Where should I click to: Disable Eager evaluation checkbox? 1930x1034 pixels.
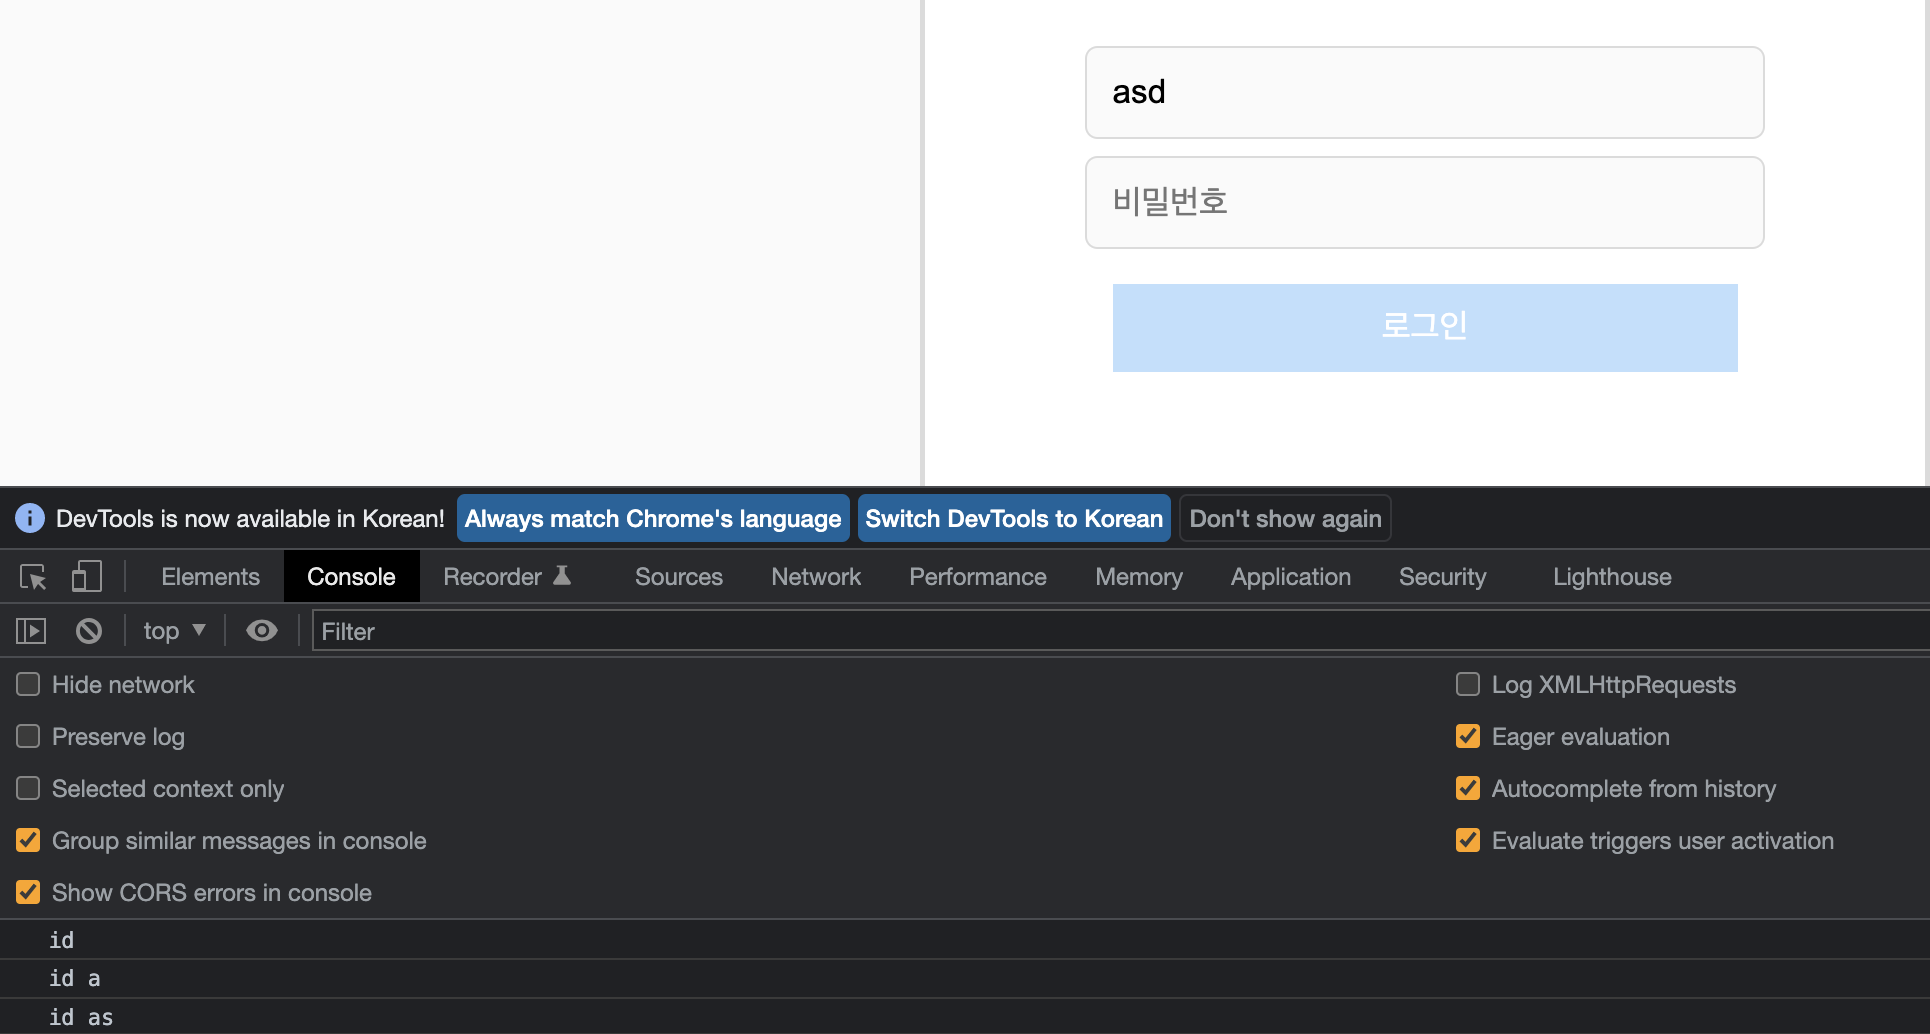(x=1468, y=736)
